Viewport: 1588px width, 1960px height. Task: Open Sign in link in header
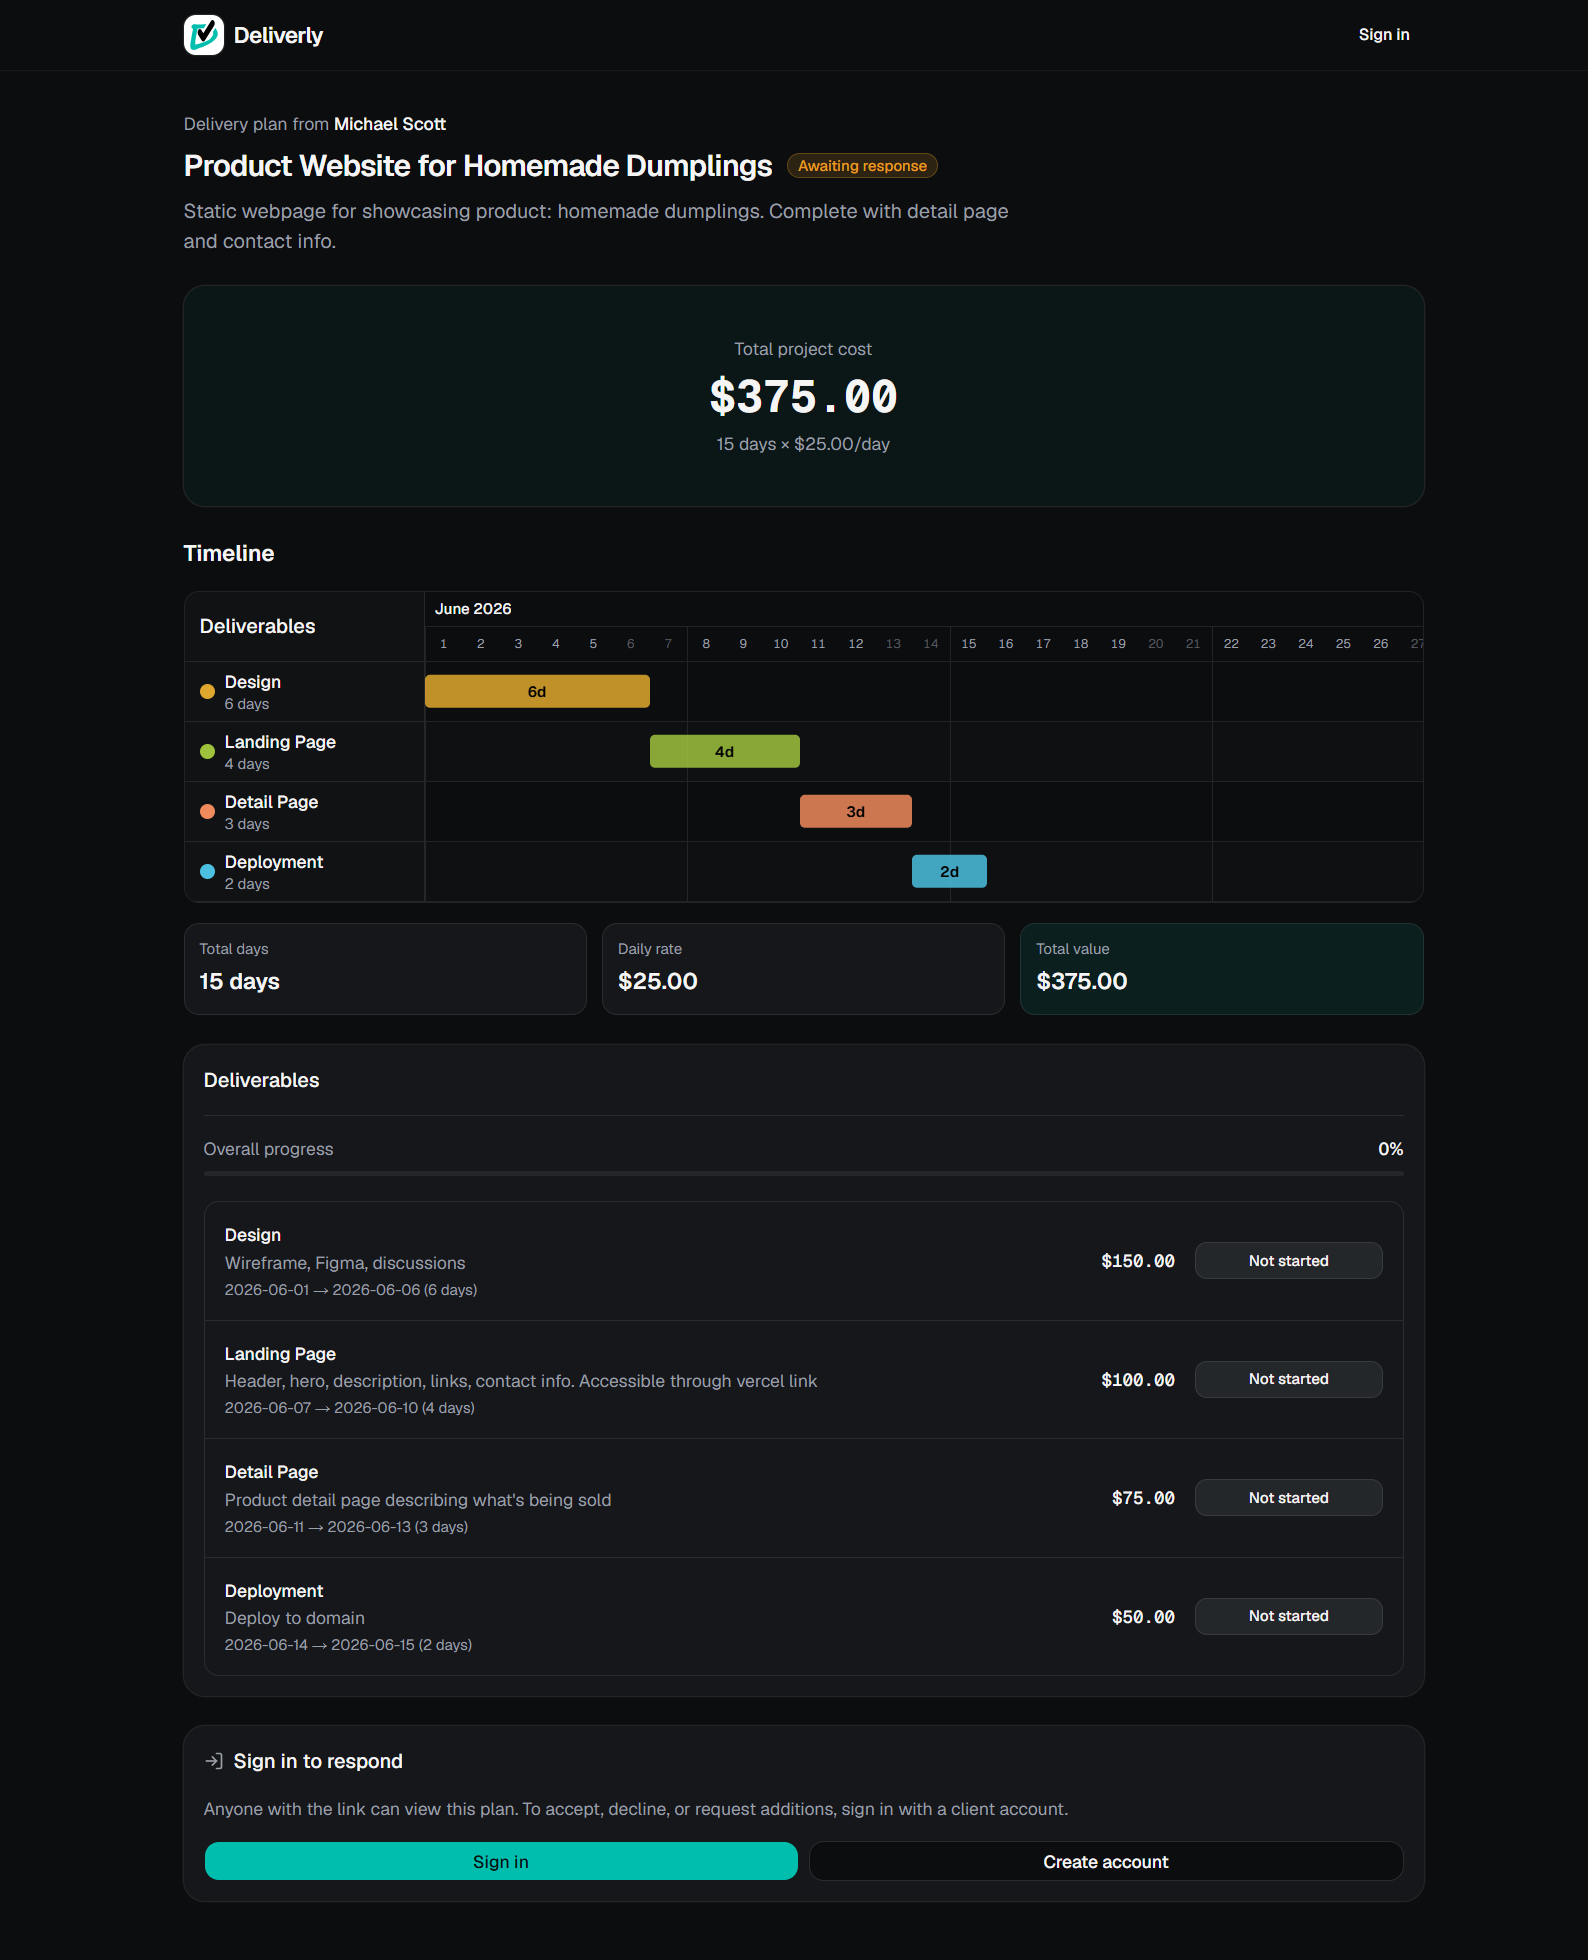tap(1384, 35)
